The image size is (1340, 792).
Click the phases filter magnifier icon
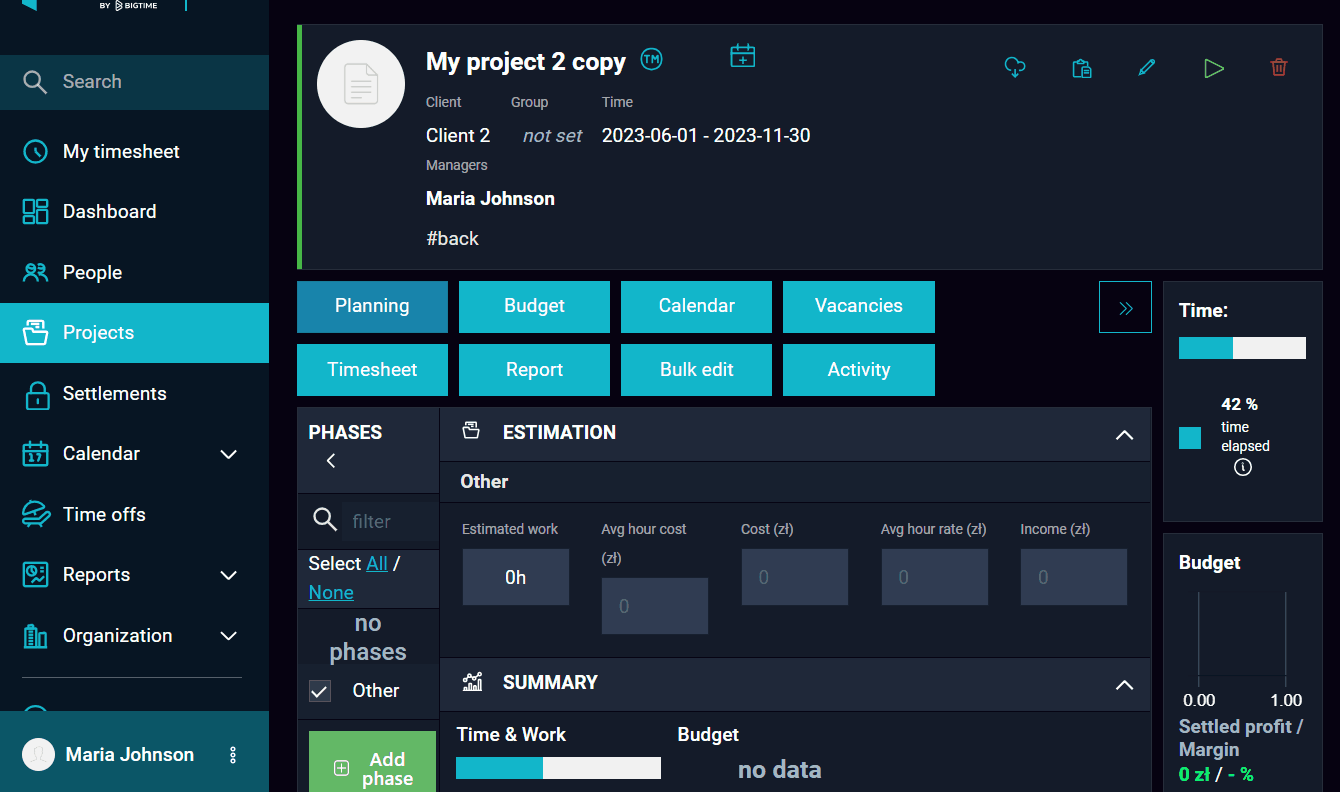[x=325, y=520]
